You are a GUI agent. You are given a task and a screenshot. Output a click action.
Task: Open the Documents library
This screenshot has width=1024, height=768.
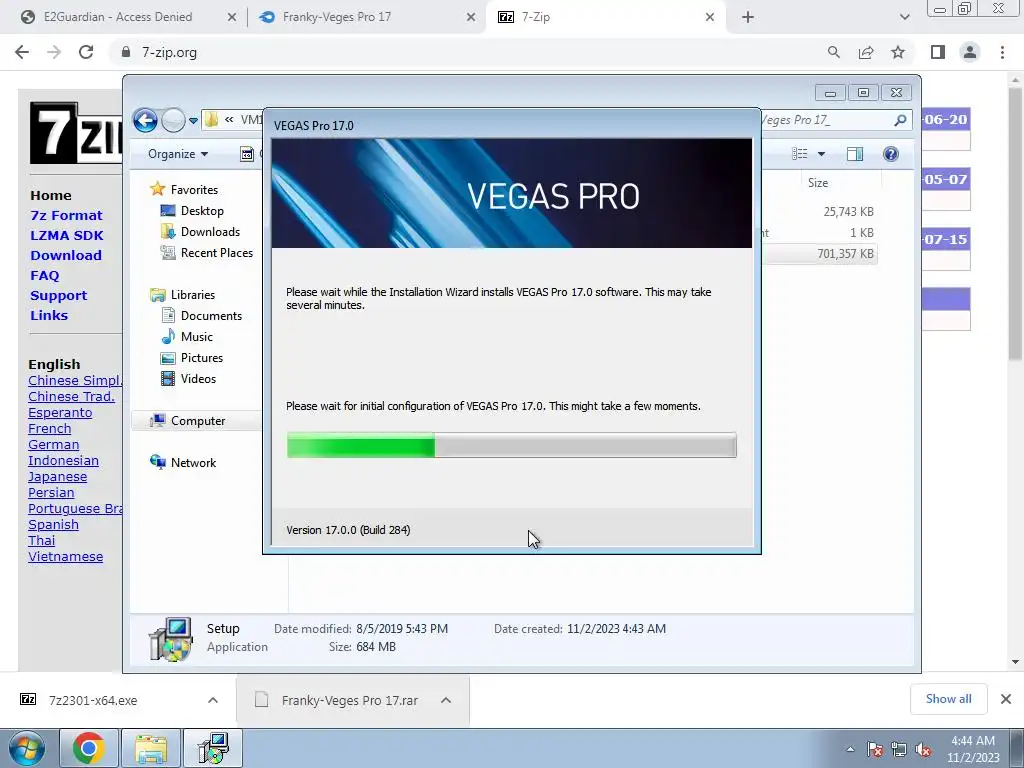(x=211, y=315)
